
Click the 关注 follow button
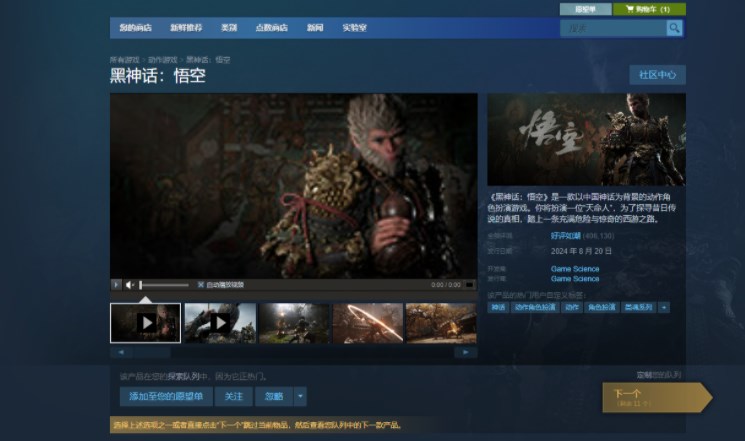click(x=233, y=396)
